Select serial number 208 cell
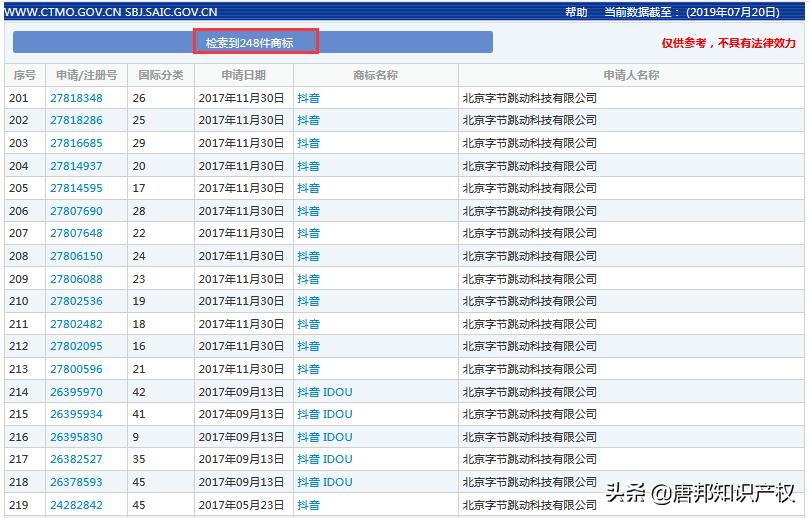This screenshot has width=810, height=518. tap(25, 256)
